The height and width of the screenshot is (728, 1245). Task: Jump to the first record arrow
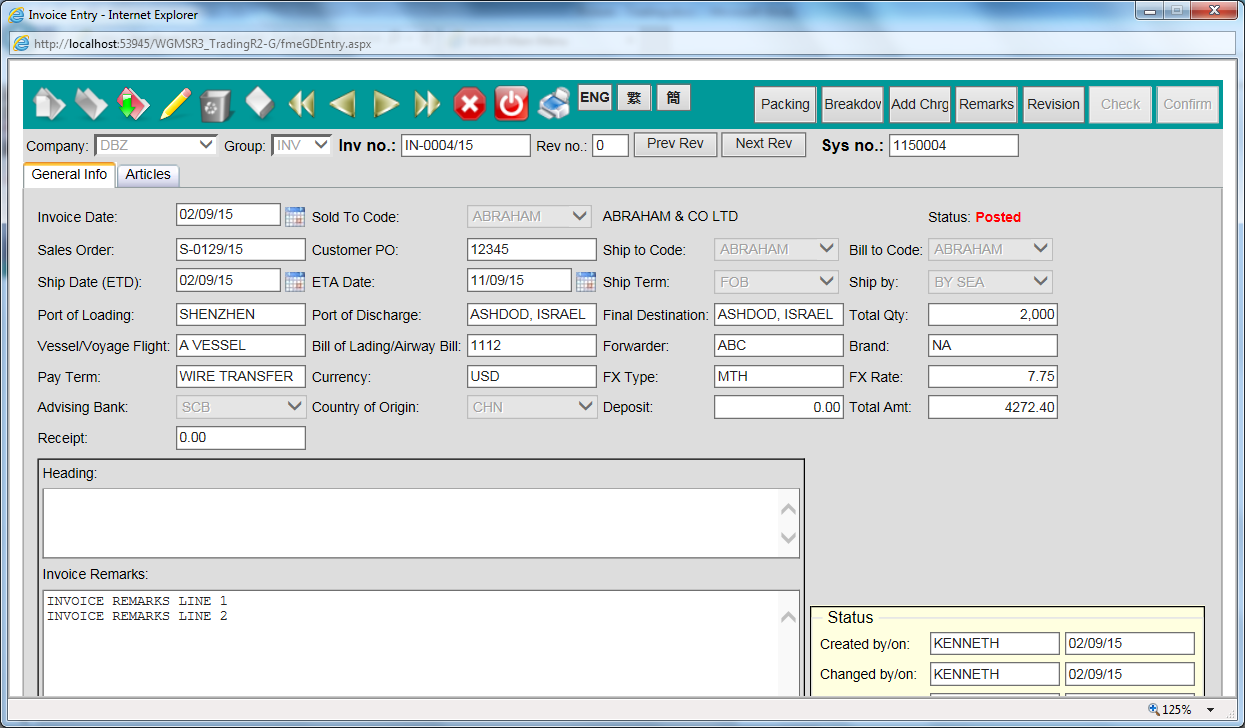(301, 104)
